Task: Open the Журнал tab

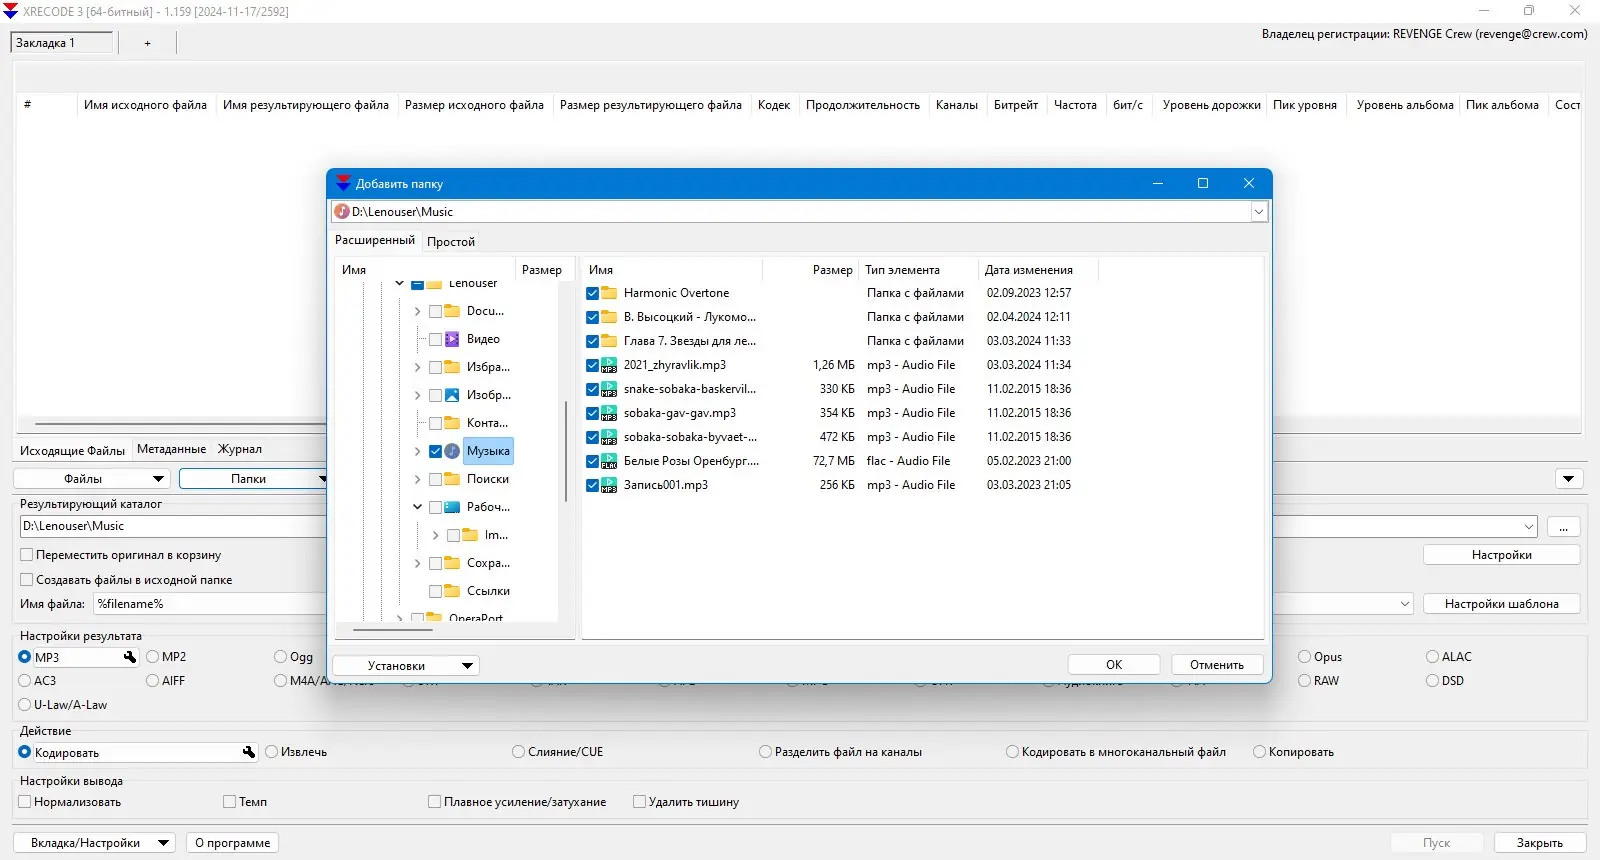Action: click(240, 449)
